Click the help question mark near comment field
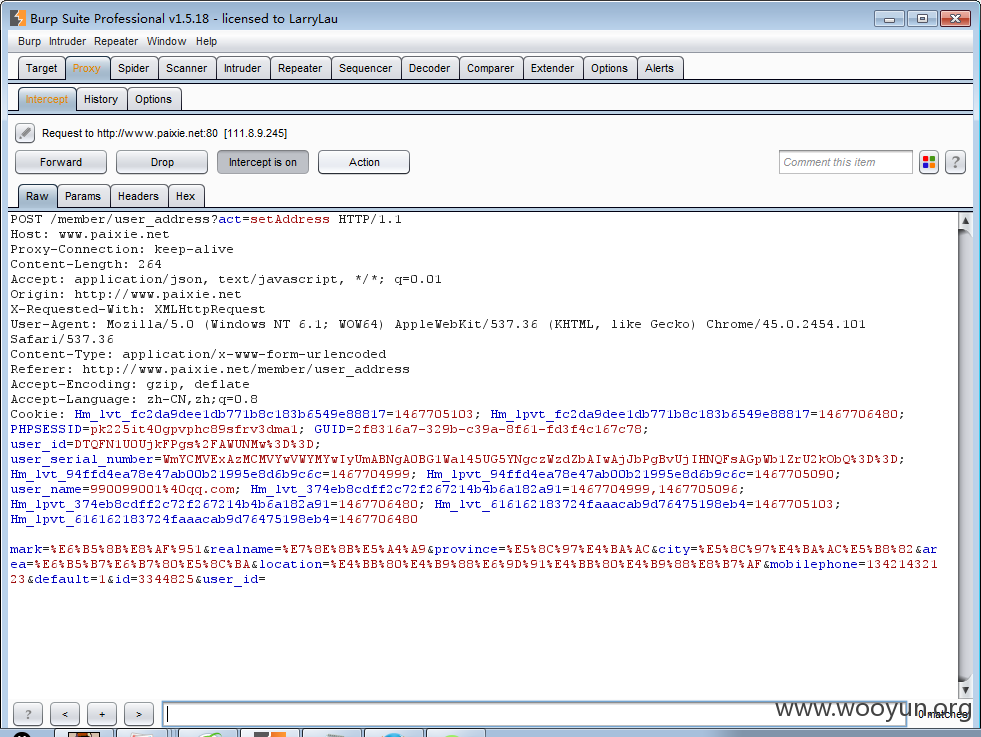 pos(955,163)
